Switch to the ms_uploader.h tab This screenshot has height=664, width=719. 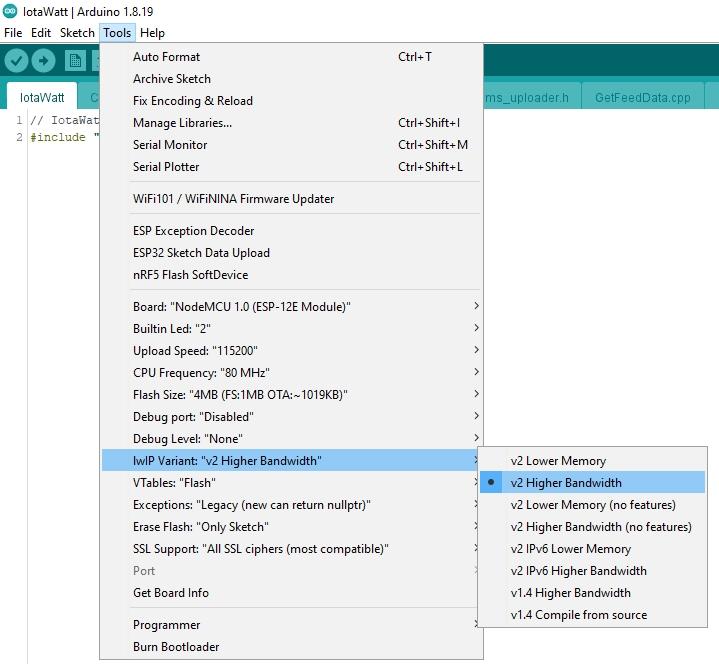coord(532,97)
